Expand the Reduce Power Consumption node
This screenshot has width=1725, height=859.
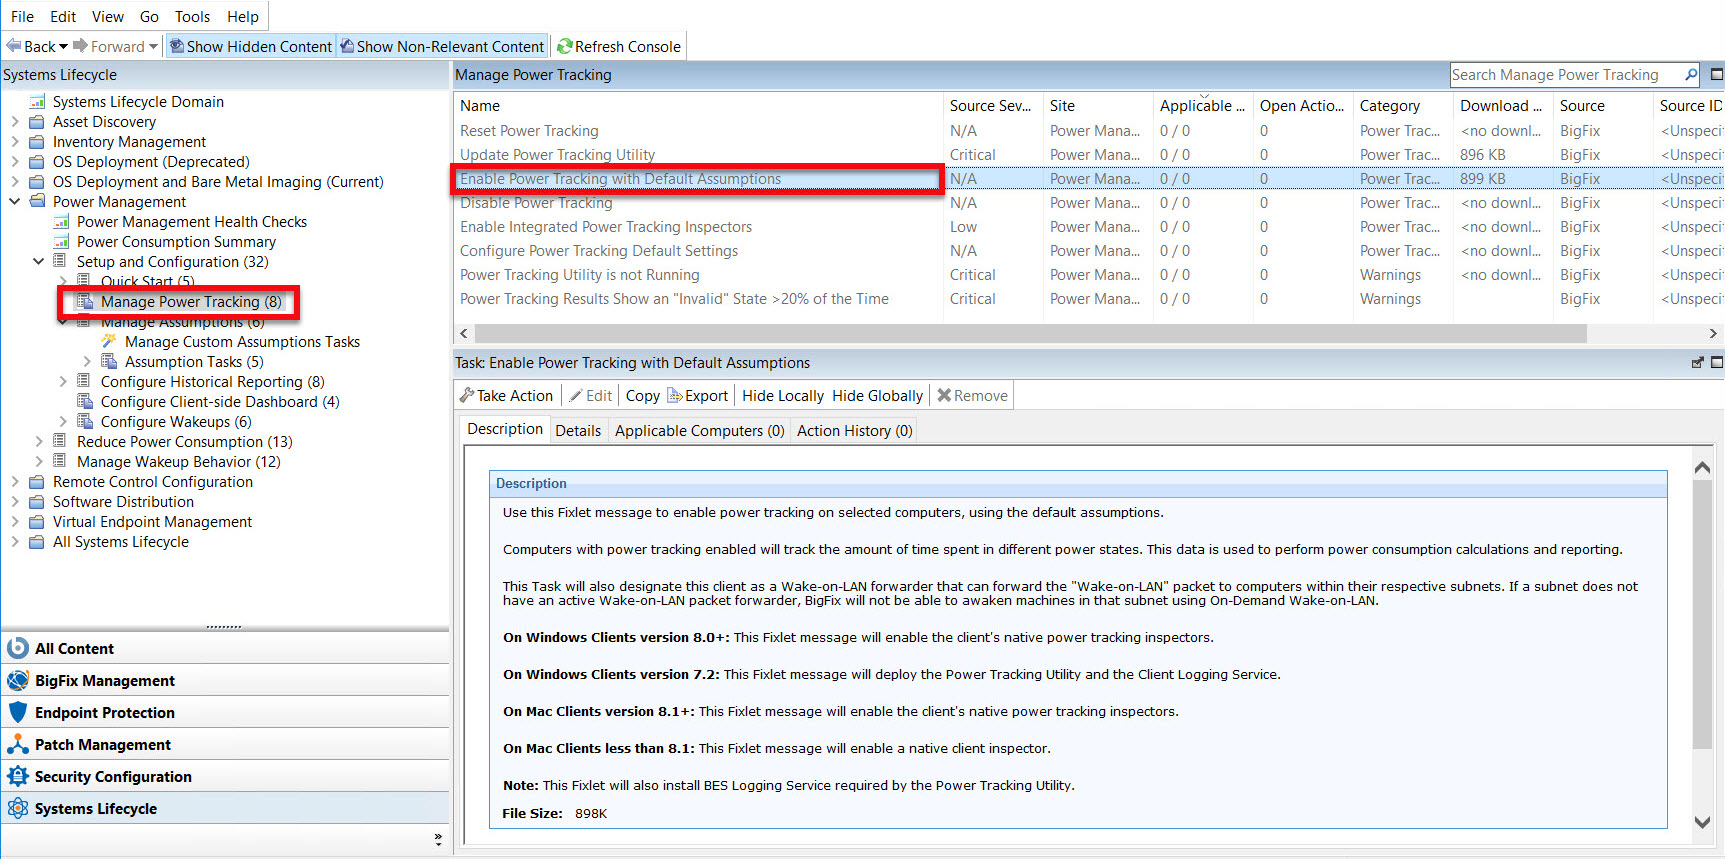click(x=39, y=442)
